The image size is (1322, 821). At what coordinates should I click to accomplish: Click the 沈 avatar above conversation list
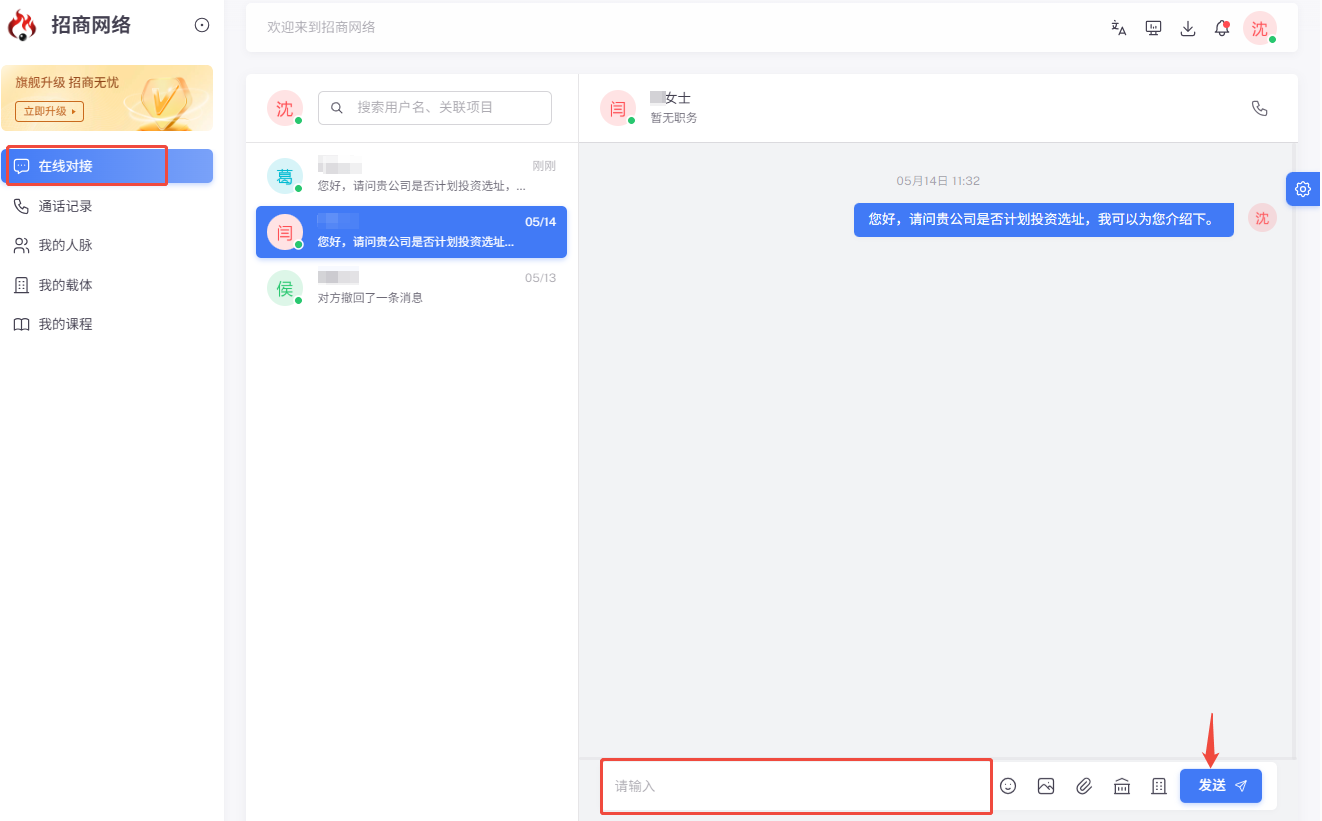[285, 108]
